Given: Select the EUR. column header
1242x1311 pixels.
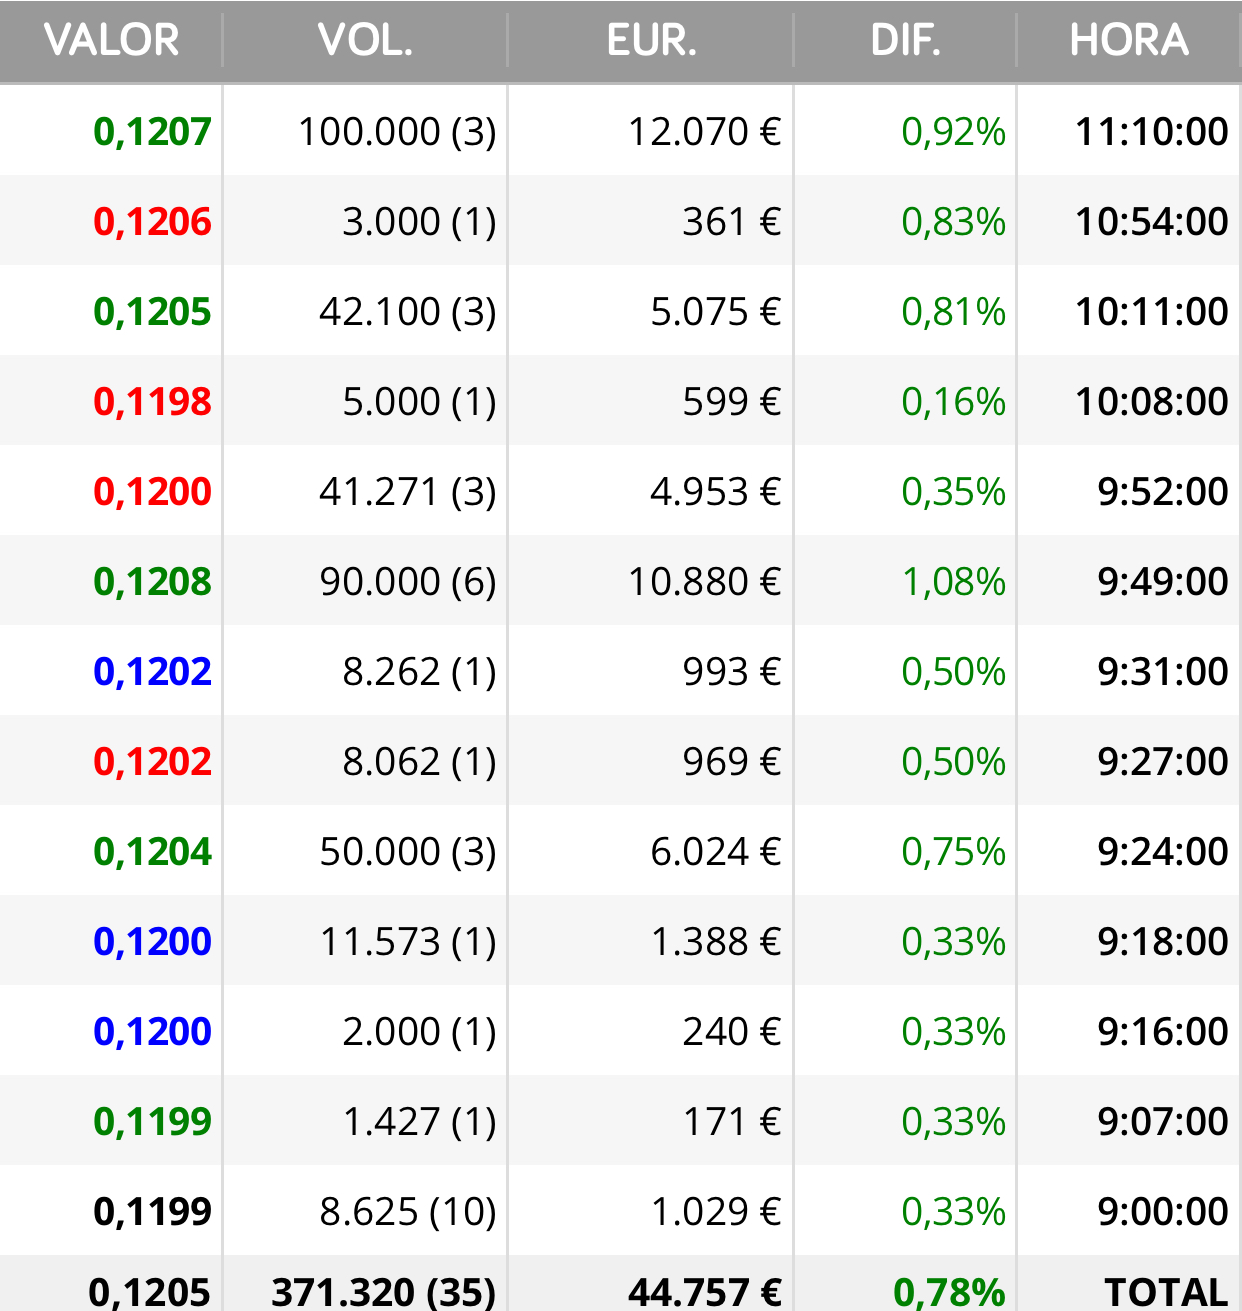Looking at the screenshot, I should click(x=651, y=41).
